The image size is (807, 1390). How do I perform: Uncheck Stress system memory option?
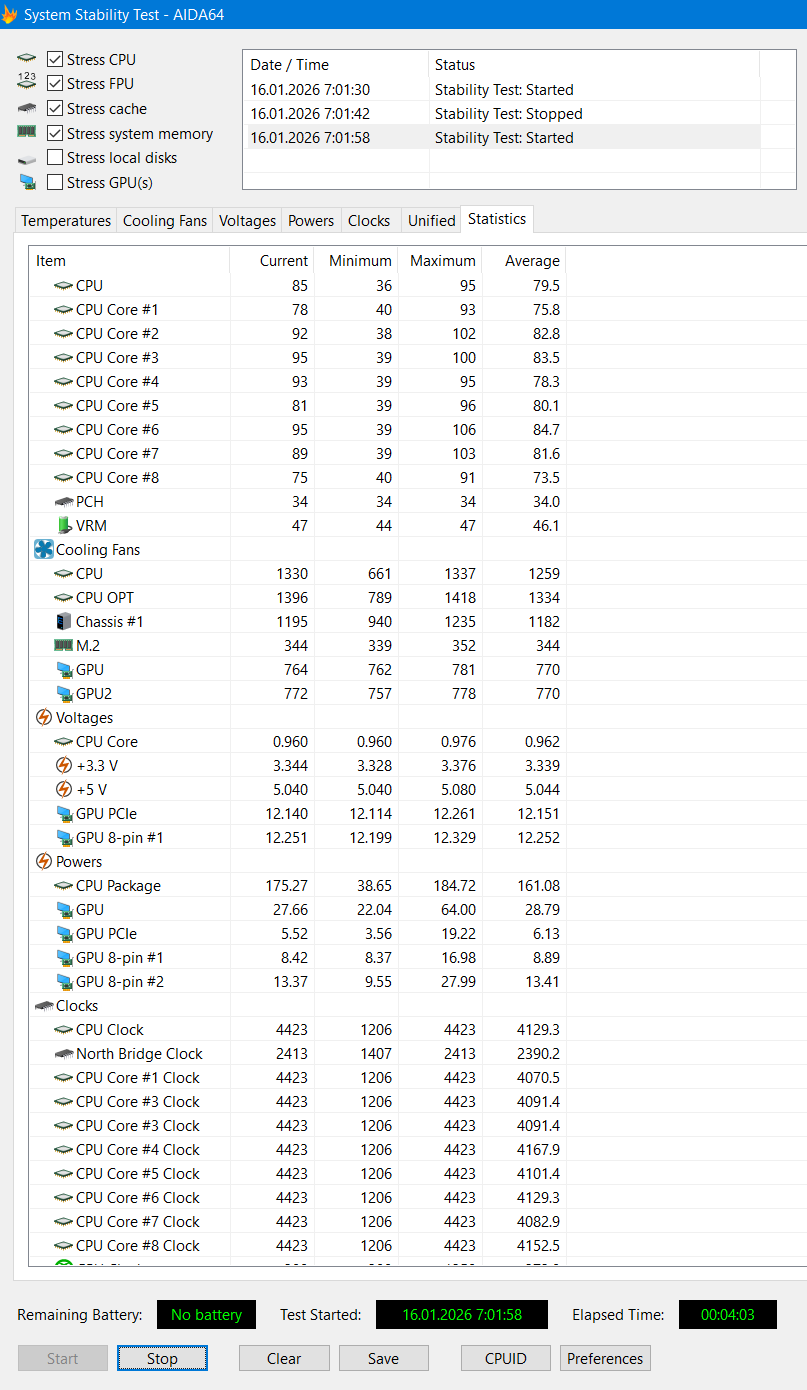[x=55, y=133]
